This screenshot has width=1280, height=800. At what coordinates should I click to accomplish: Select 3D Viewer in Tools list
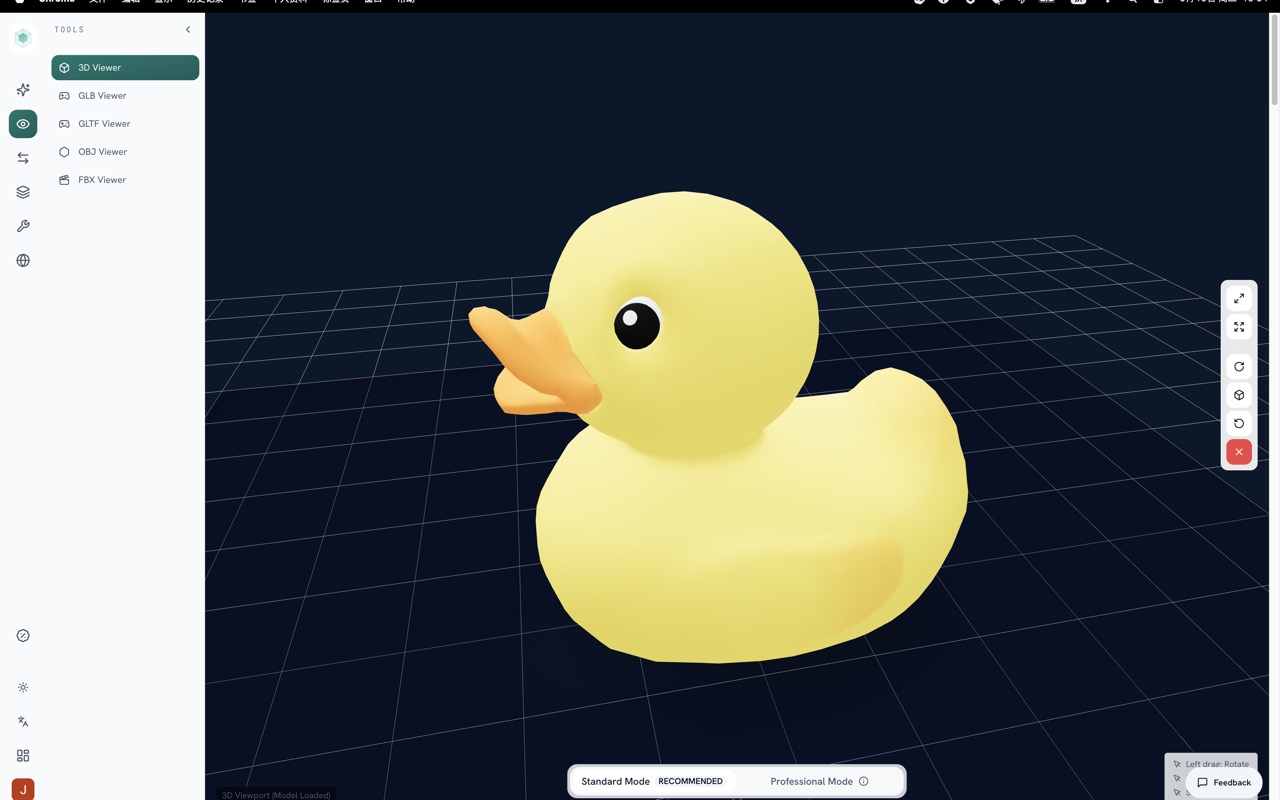(x=125, y=68)
